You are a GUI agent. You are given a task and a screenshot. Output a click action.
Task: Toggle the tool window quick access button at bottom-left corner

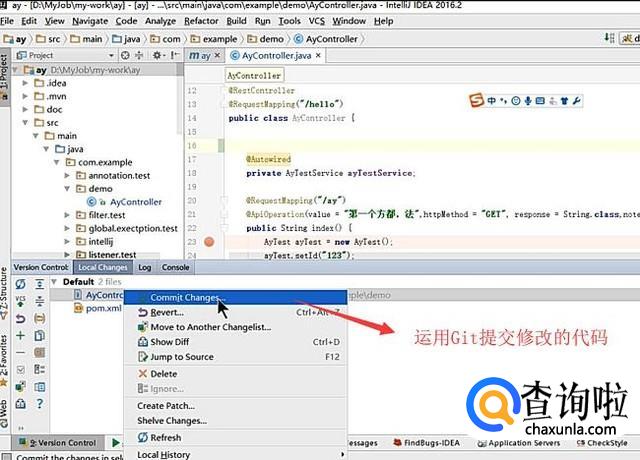[7, 456]
